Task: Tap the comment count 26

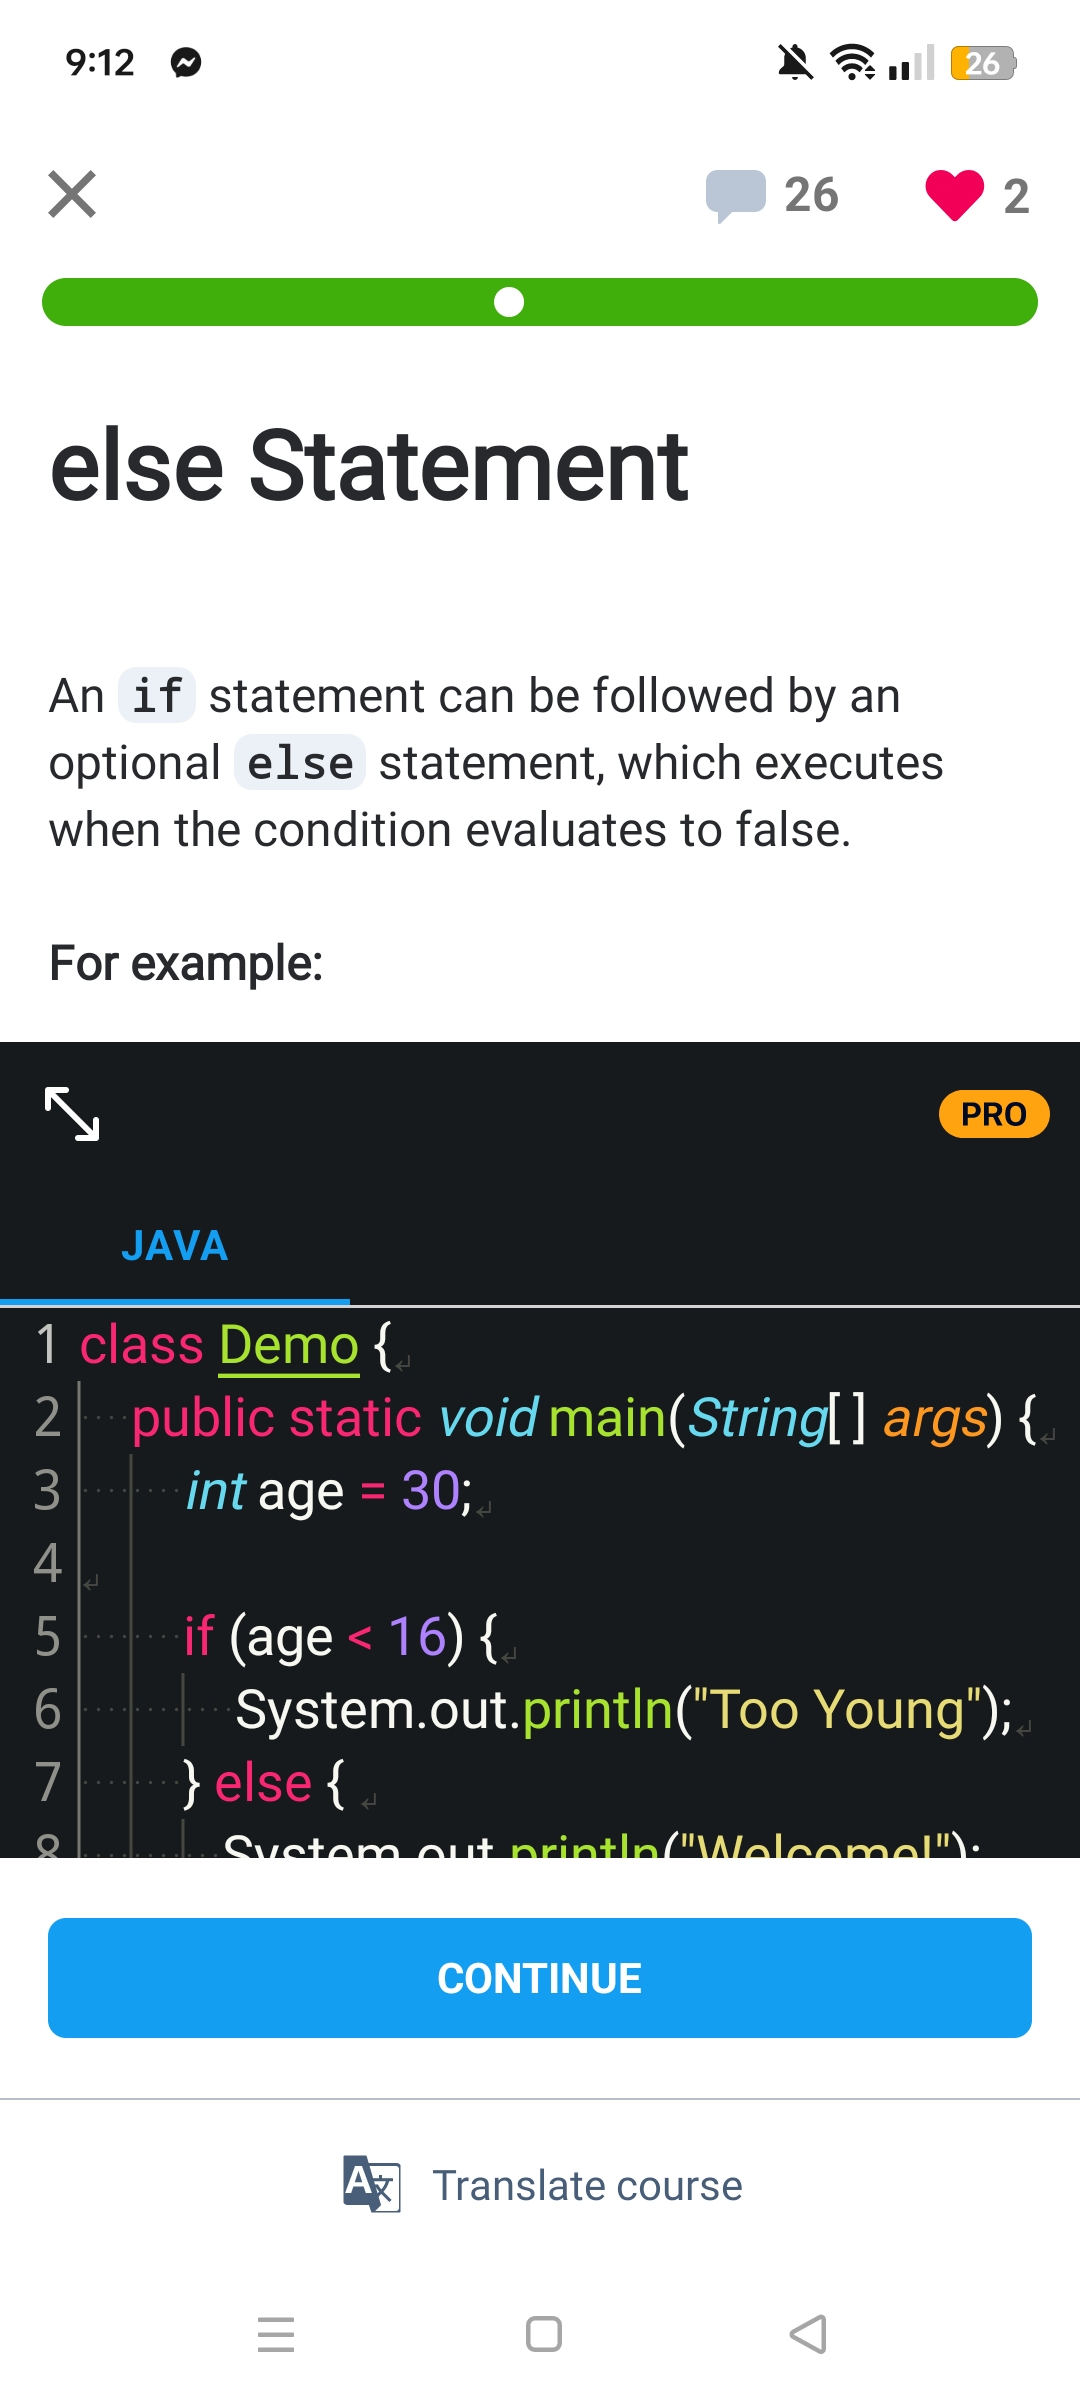Action: pyautogui.click(x=811, y=195)
